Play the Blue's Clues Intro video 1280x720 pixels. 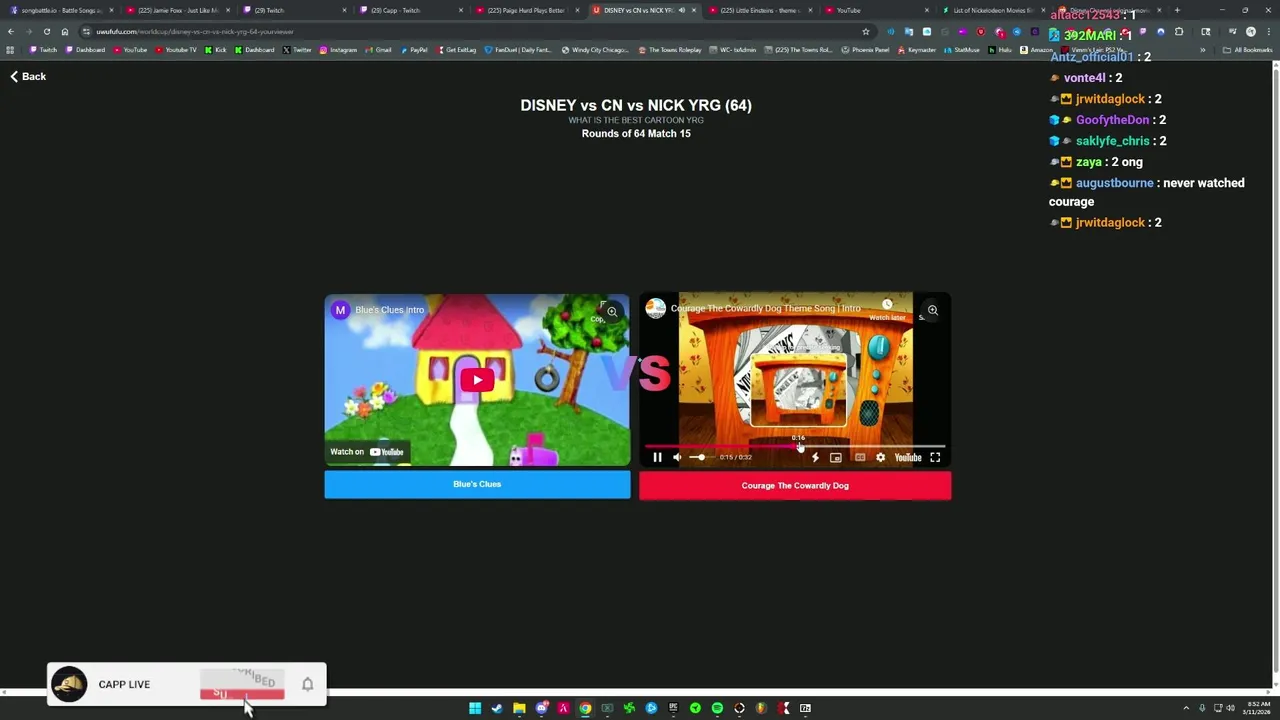477,380
